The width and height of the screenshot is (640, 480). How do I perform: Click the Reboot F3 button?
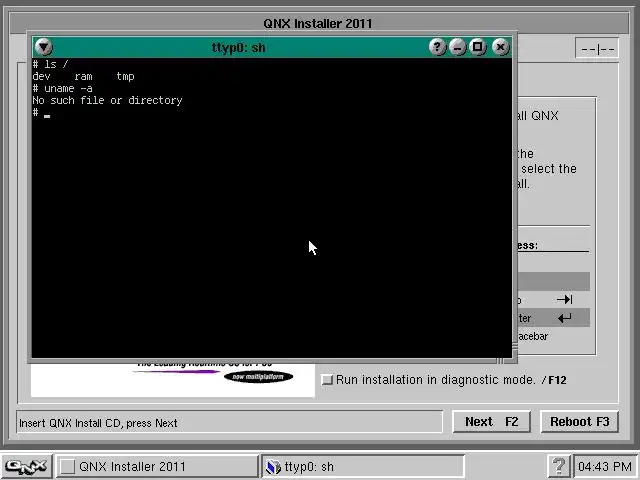pyautogui.click(x=580, y=422)
